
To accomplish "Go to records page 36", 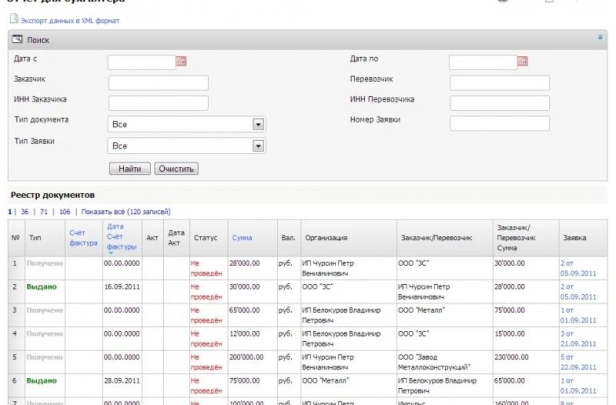I will coord(25,212).
